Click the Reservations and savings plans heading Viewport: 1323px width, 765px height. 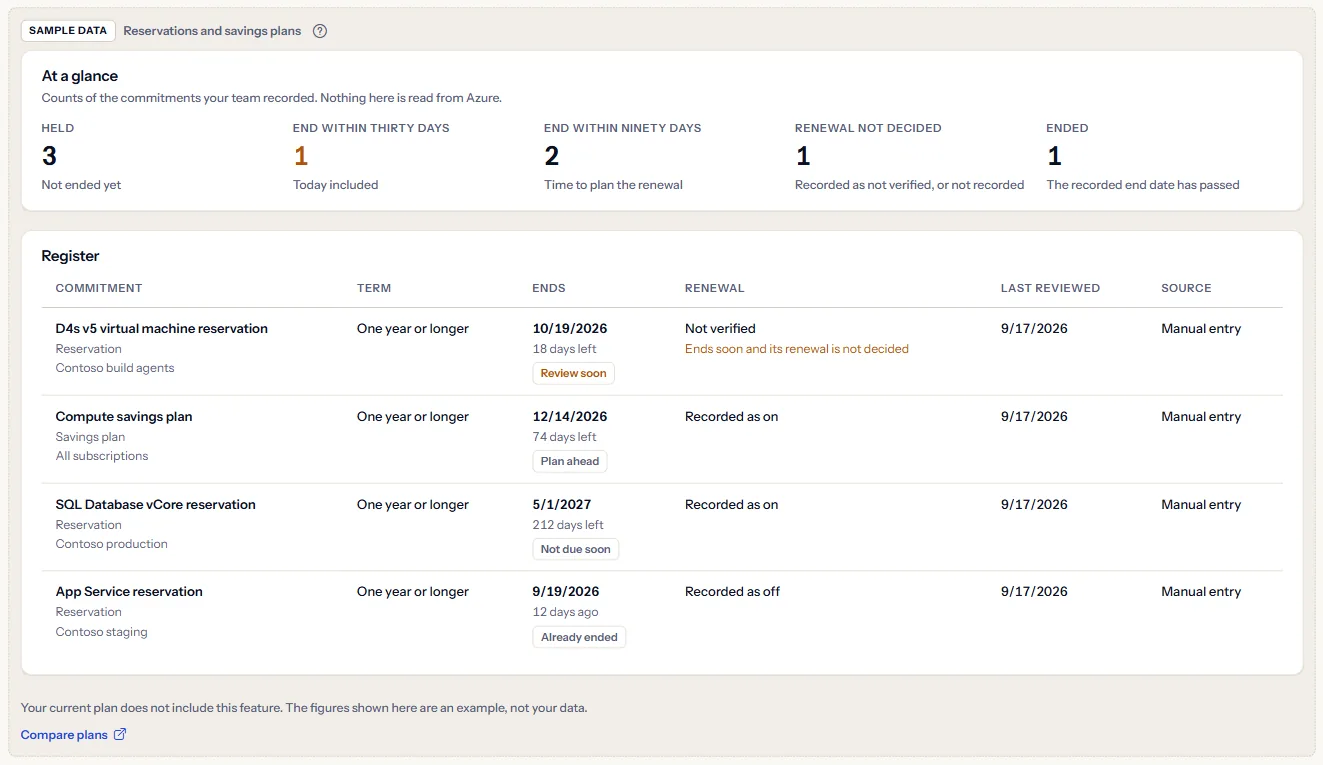tap(212, 31)
